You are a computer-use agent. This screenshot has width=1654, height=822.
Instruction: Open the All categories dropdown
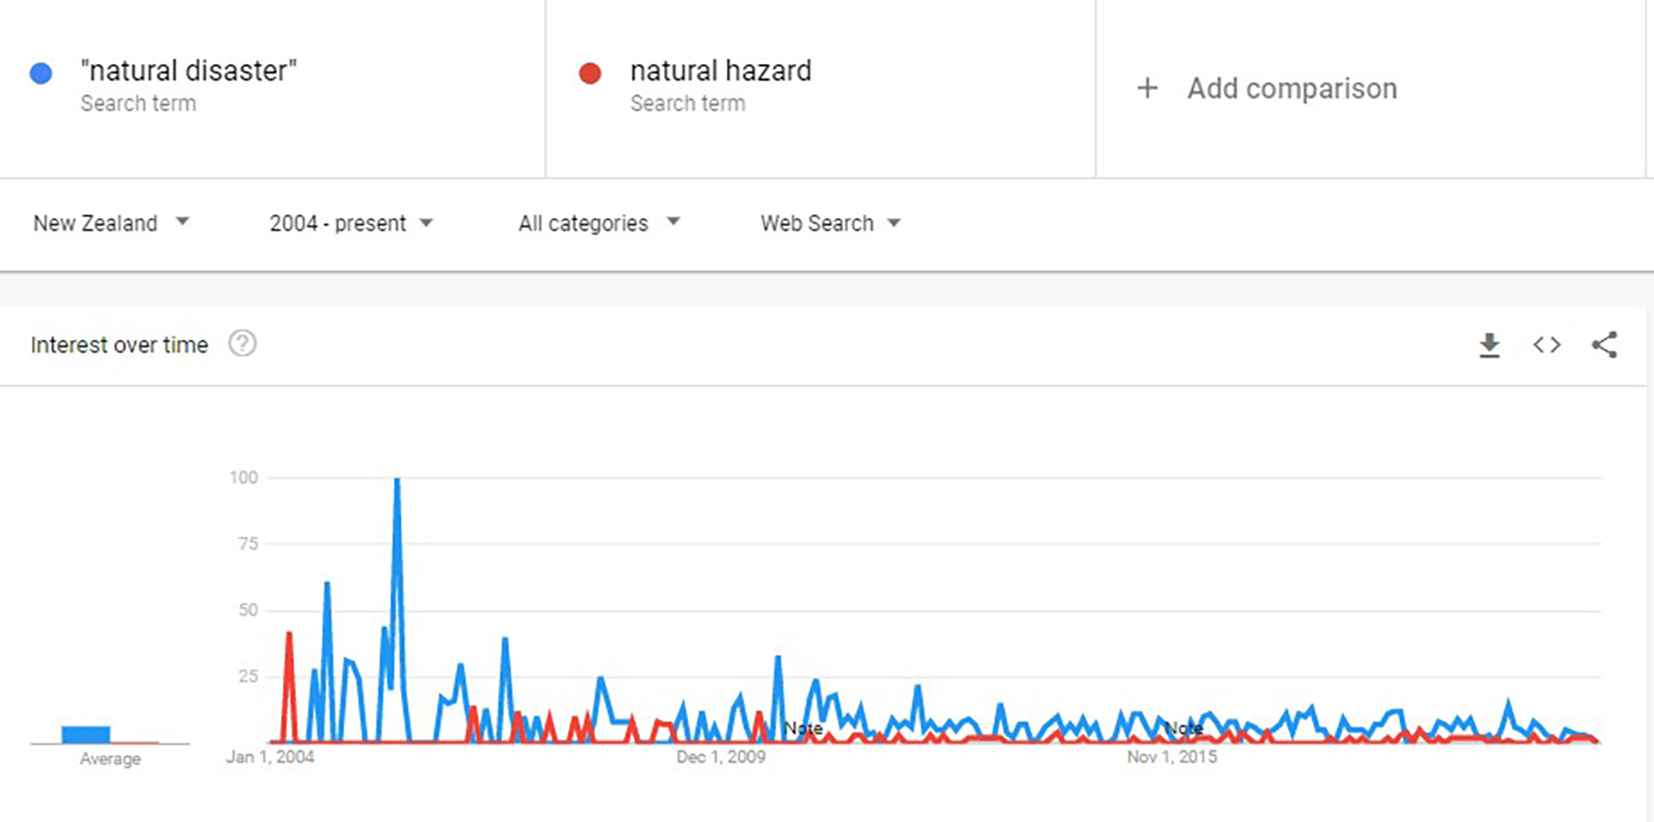tap(599, 223)
